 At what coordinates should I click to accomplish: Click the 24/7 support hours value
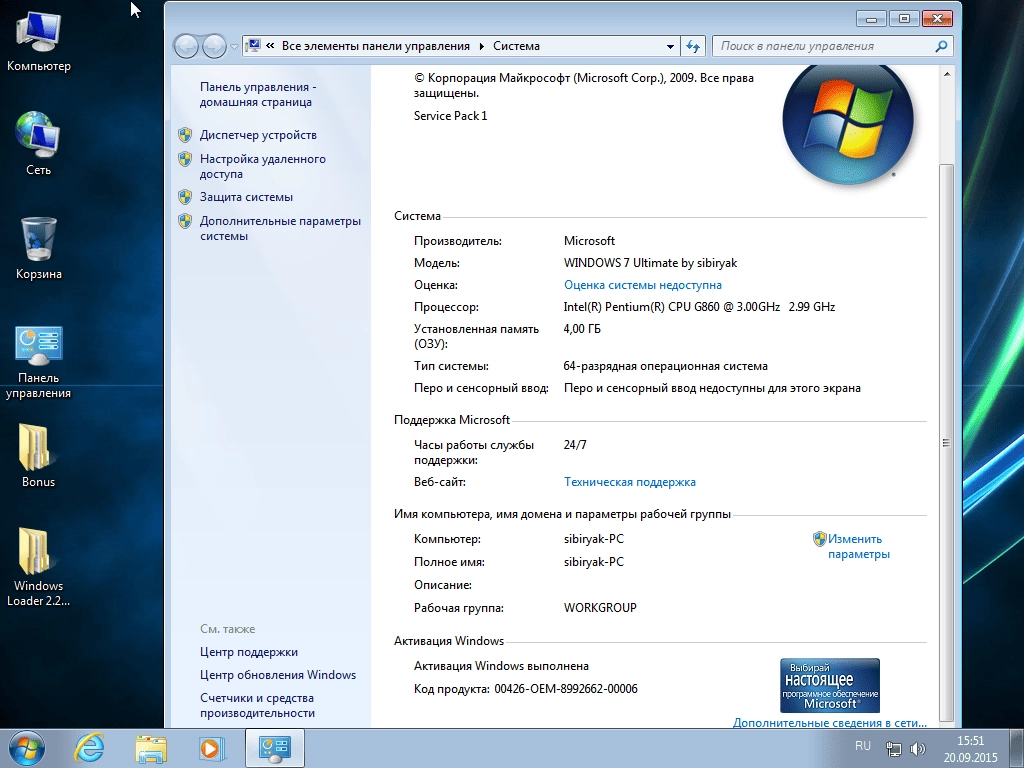(575, 445)
